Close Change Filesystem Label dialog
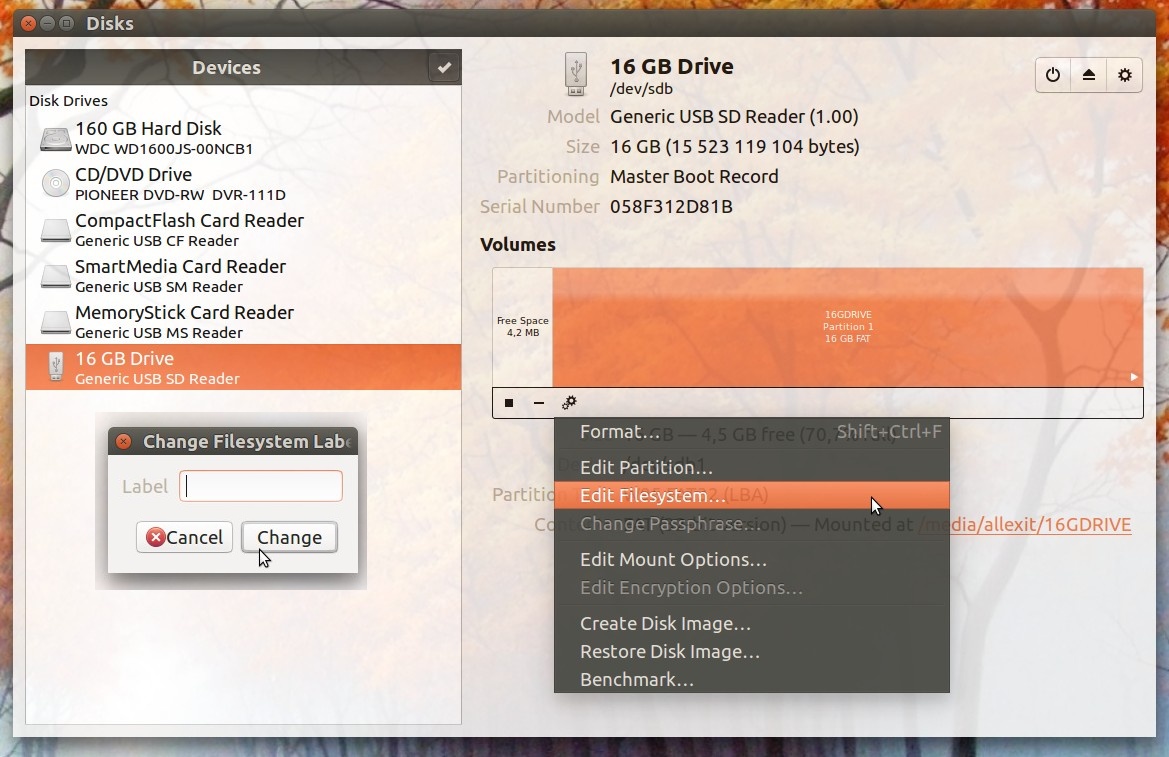Image resolution: width=1169 pixels, height=757 pixels. (124, 442)
